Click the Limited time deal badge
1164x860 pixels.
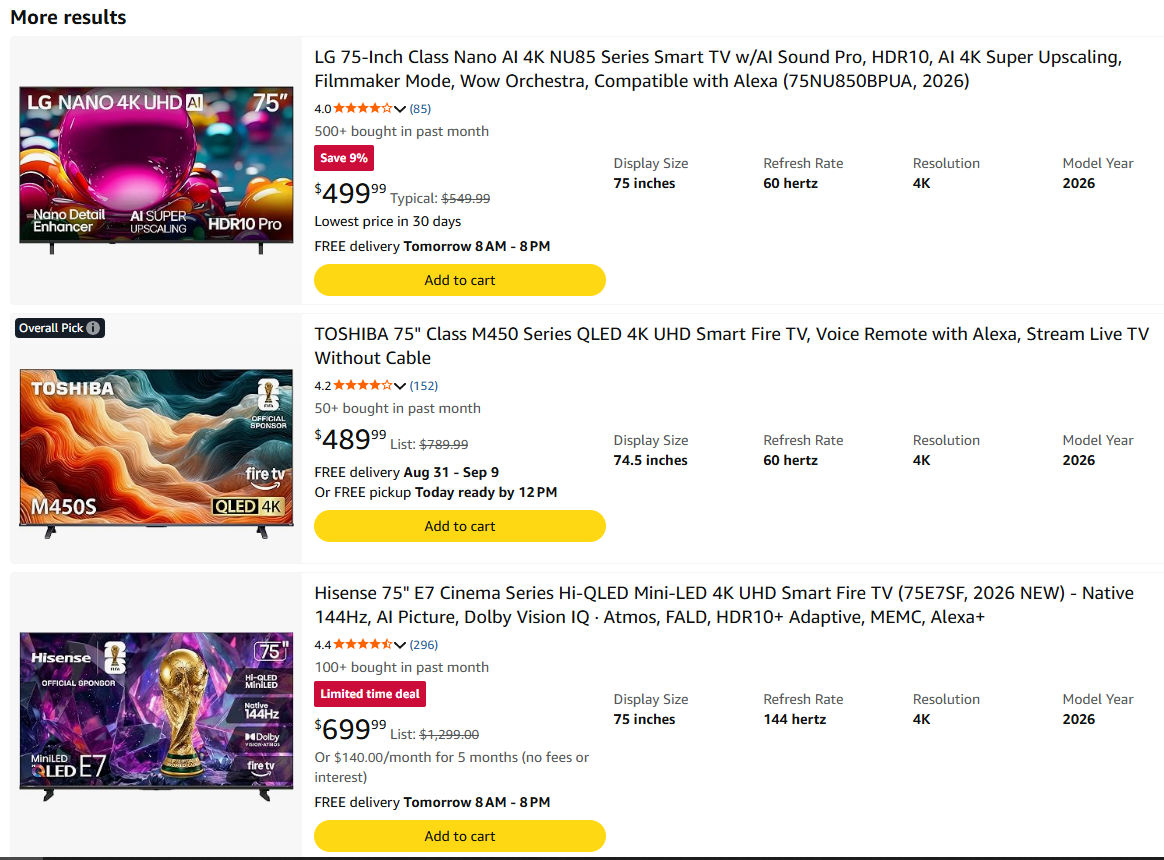370,694
